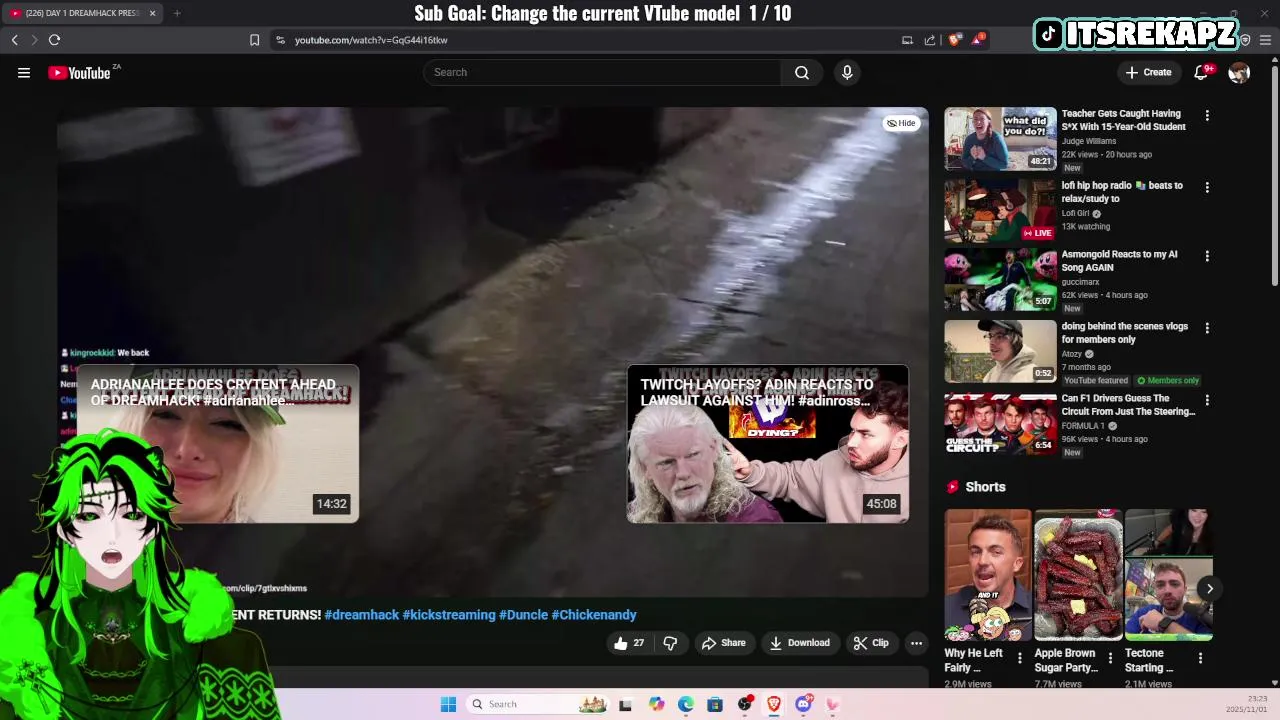The height and width of the screenshot is (720, 1280).
Task: Open the YouTube guide hamburger menu
Action: [x=24, y=72]
